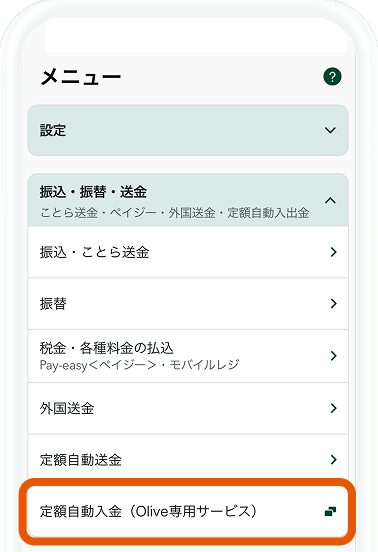Click the arrow next to 振込・ことら送金

pos(333,252)
